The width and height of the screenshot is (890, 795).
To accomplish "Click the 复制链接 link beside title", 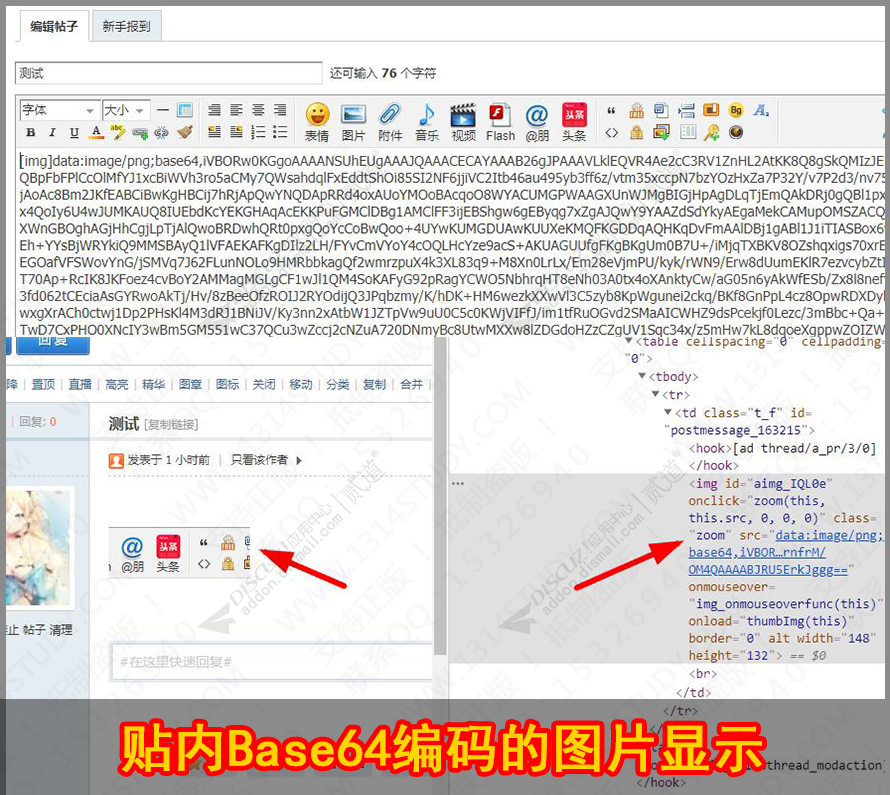I will point(171,425).
